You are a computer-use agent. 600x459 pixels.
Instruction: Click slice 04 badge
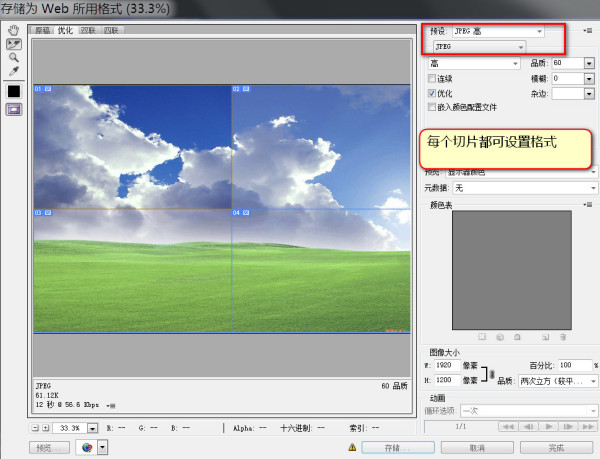[241, 213]
